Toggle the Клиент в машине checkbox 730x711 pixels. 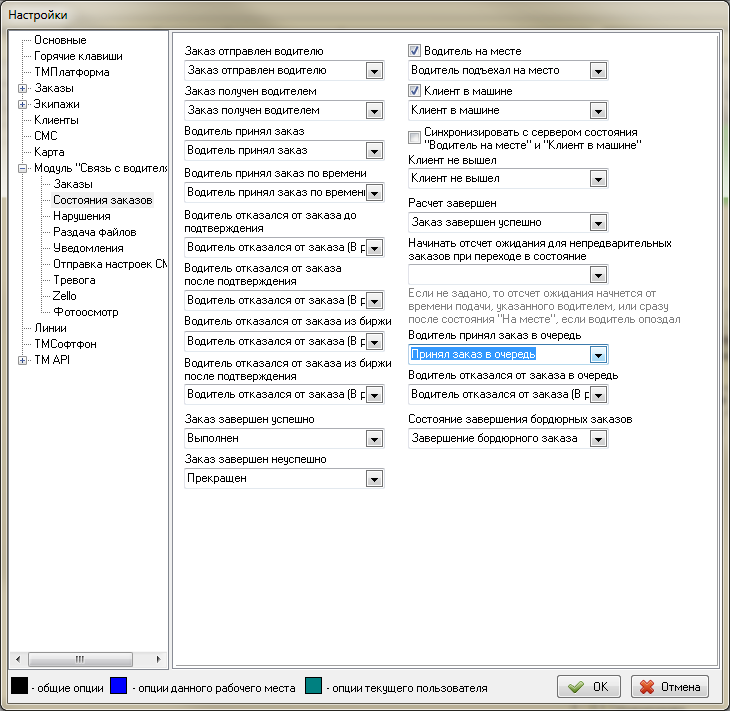(415, 91)
